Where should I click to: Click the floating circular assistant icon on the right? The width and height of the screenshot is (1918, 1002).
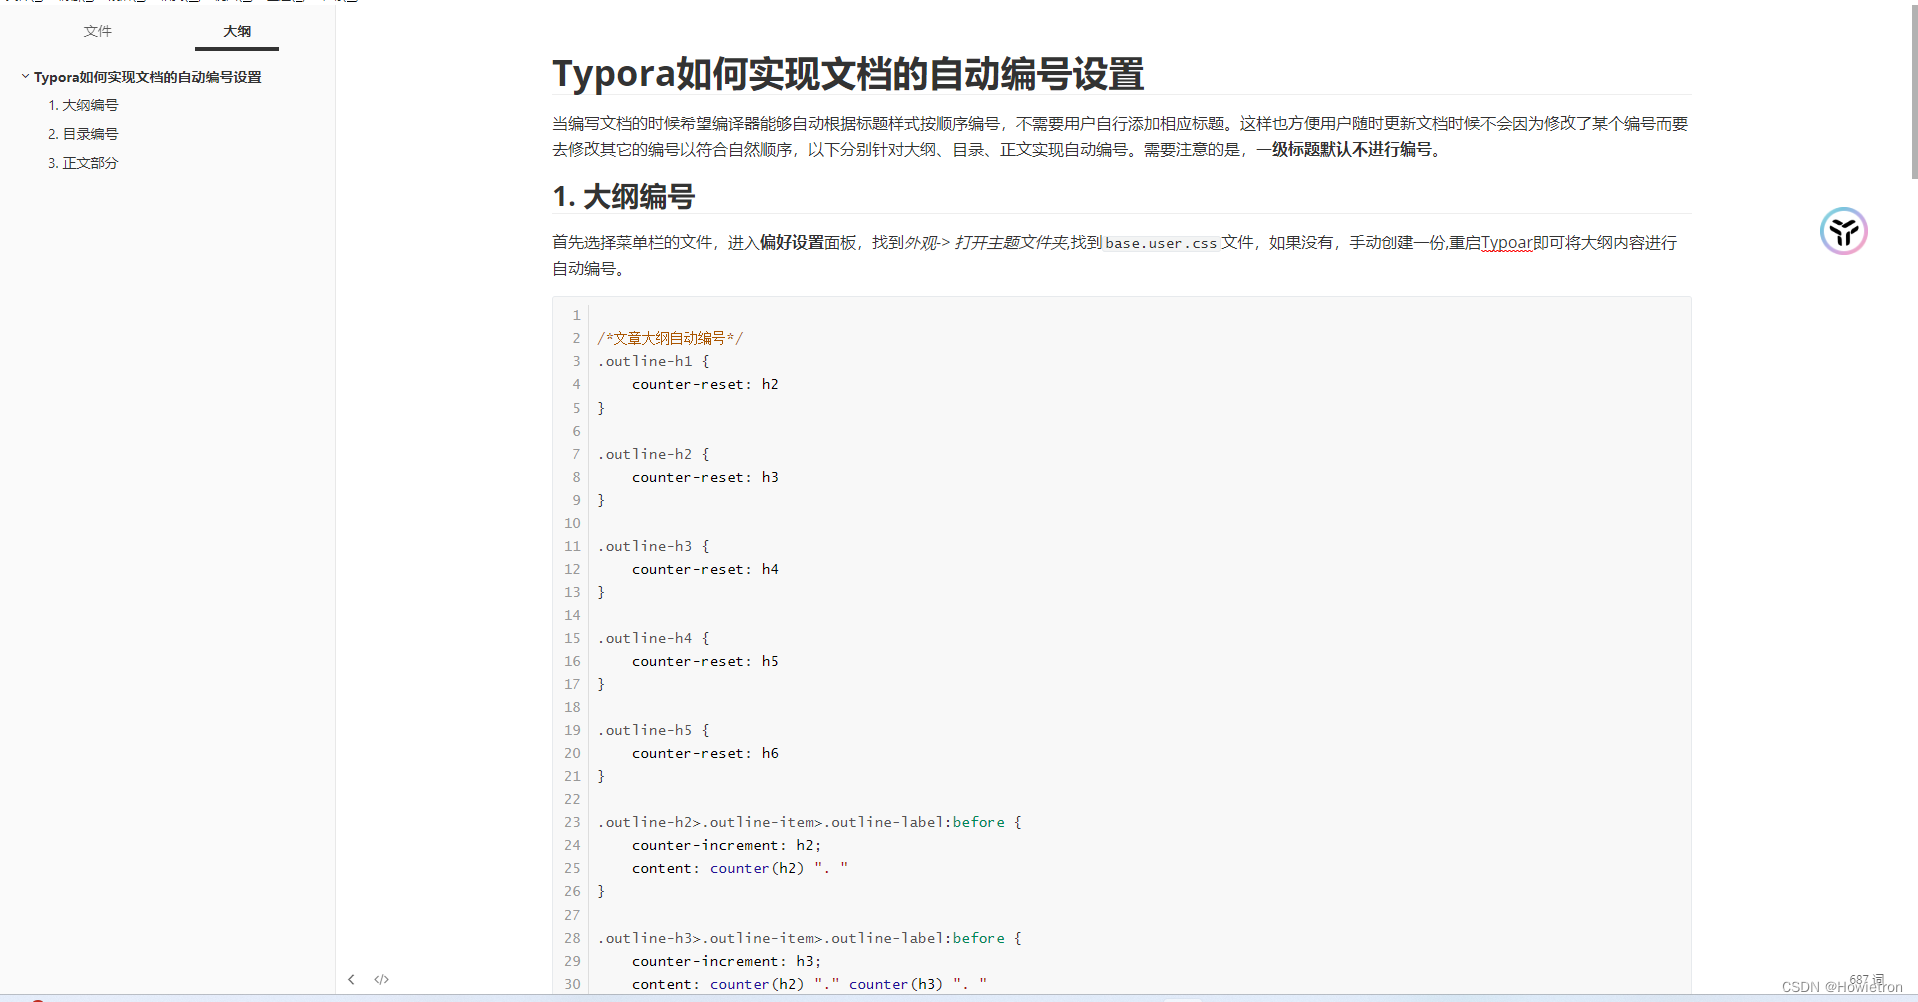point(1843,231)
